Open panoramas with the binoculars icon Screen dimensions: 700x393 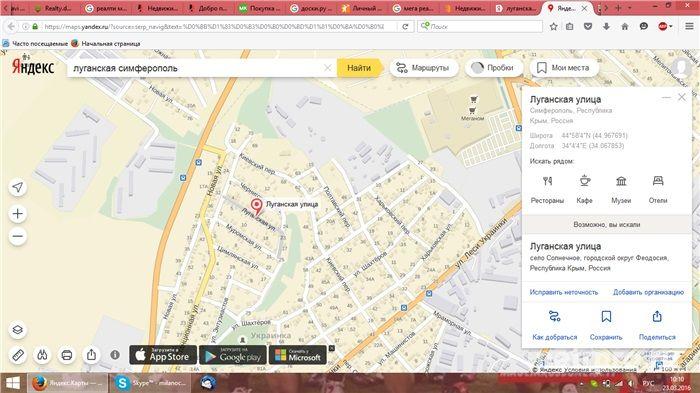42,355
